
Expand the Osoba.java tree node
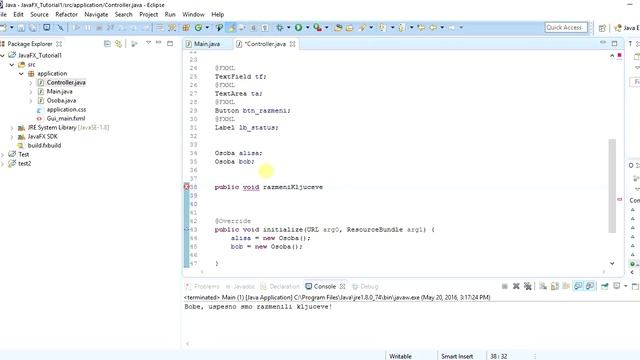click(x=31, y=100)
